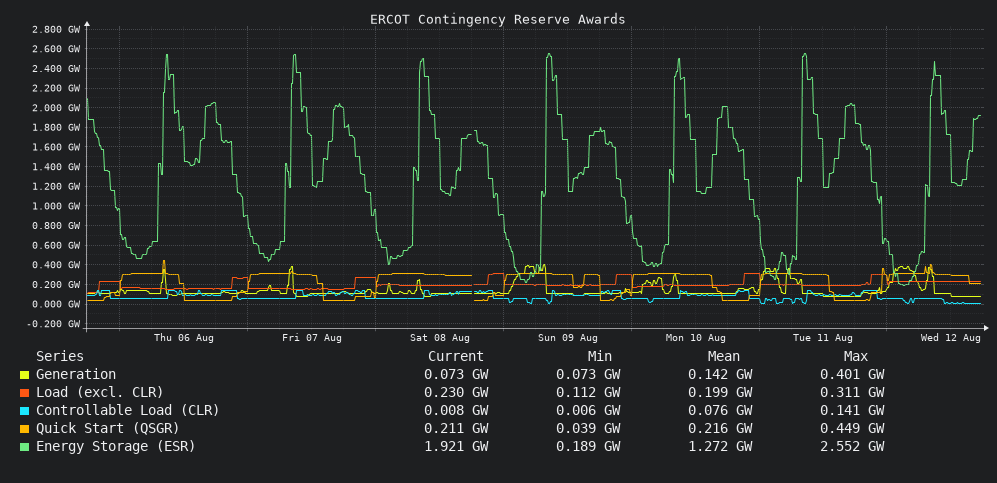997x483 pixels.
Task: Click Controllable Load max value 0.141 GW
Action: pyautogui.click(x=852, y=411)
